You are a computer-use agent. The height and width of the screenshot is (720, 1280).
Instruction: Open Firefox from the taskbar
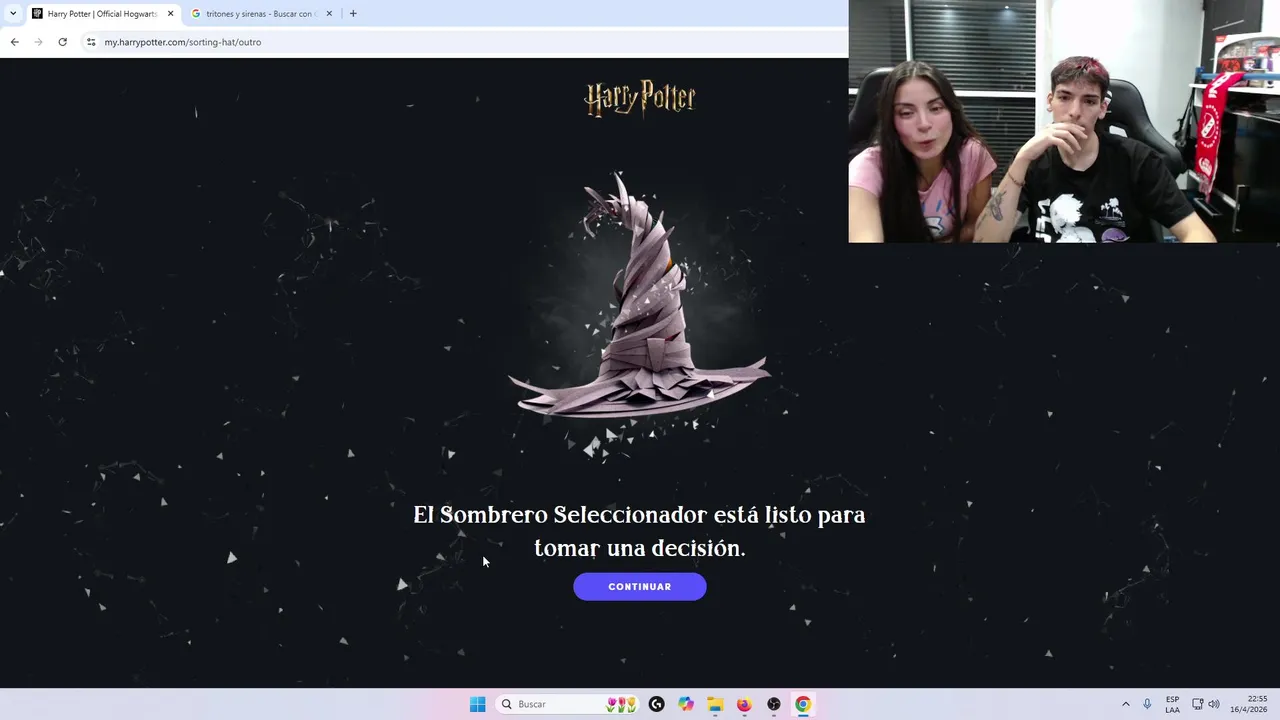(x=744, y=704)
